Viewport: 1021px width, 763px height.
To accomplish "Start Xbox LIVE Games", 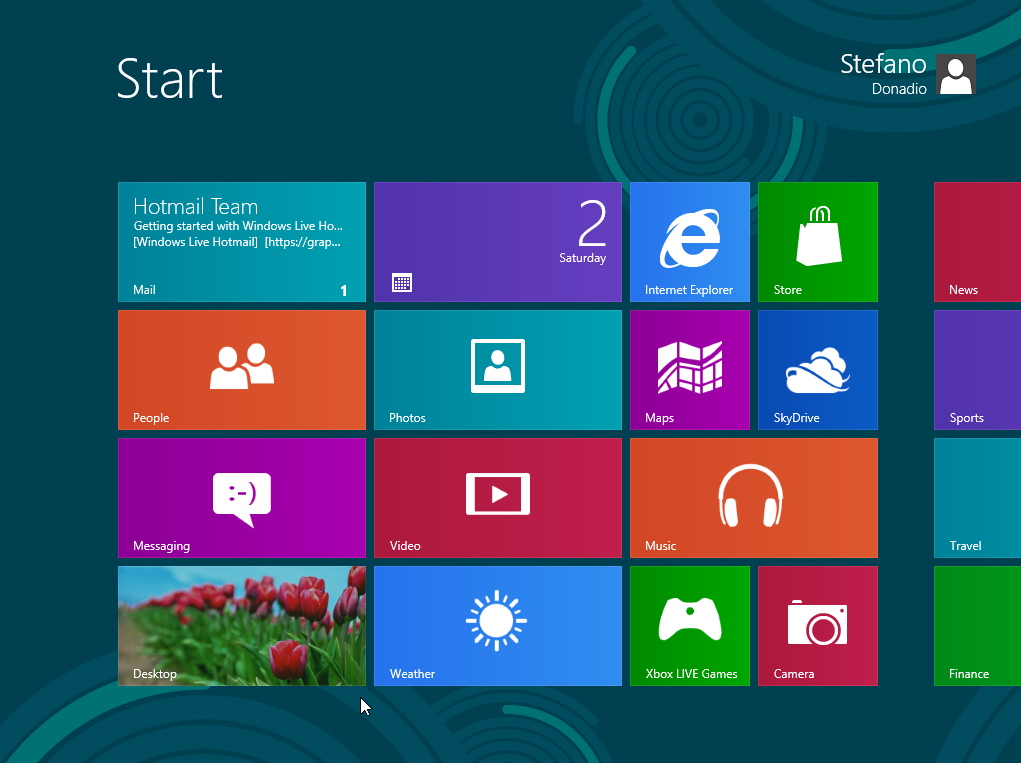I will (689, 625).
